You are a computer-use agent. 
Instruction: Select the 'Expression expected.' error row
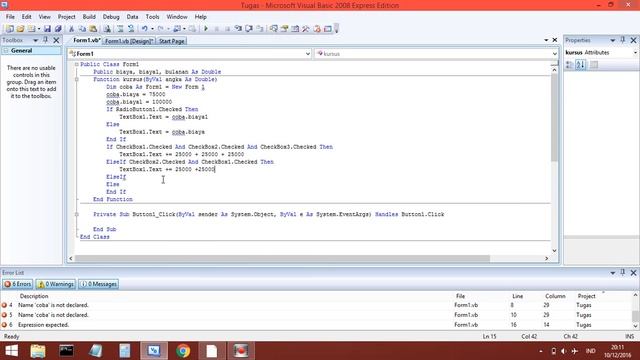(316, 325)
